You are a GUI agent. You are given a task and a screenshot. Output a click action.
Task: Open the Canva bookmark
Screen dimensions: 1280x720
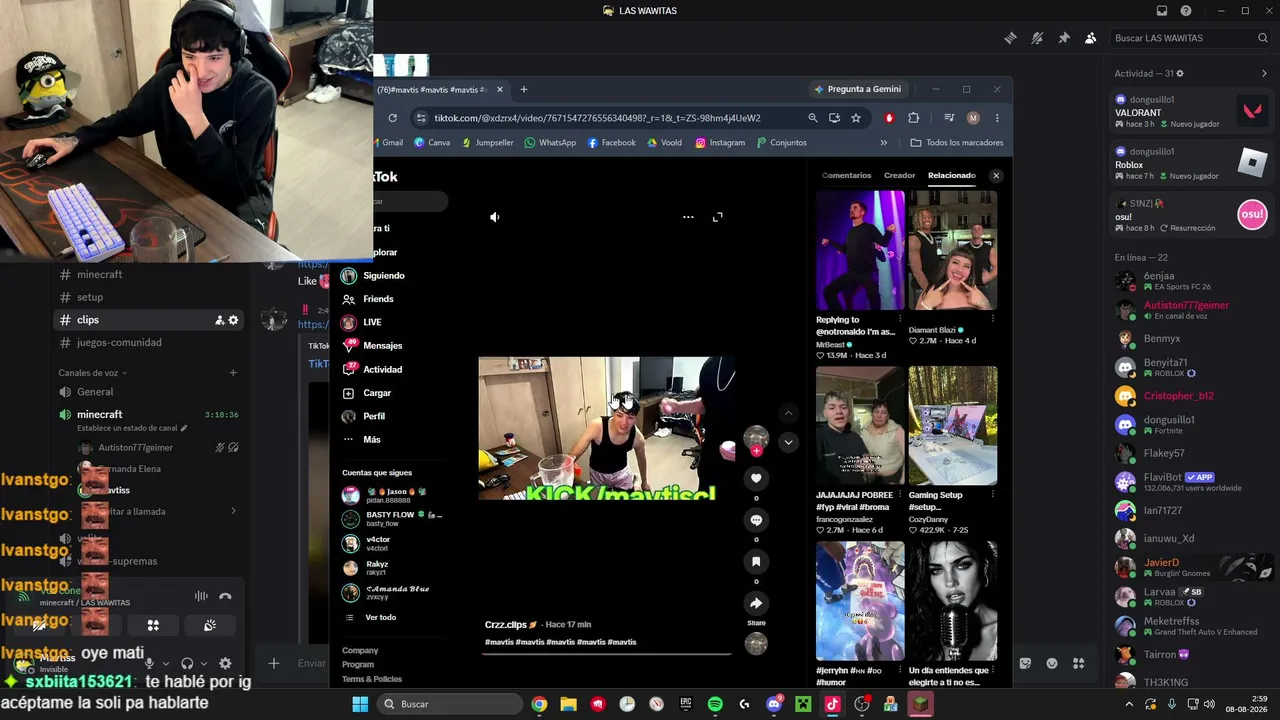(432, 143)
